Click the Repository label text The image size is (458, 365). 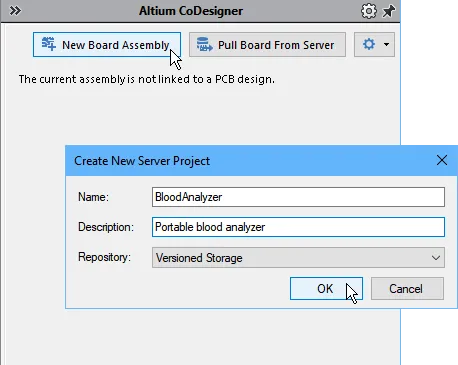point(104,257)
